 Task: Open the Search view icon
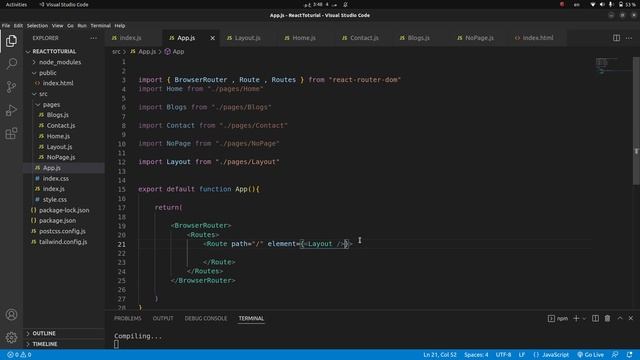coord(11,64)
